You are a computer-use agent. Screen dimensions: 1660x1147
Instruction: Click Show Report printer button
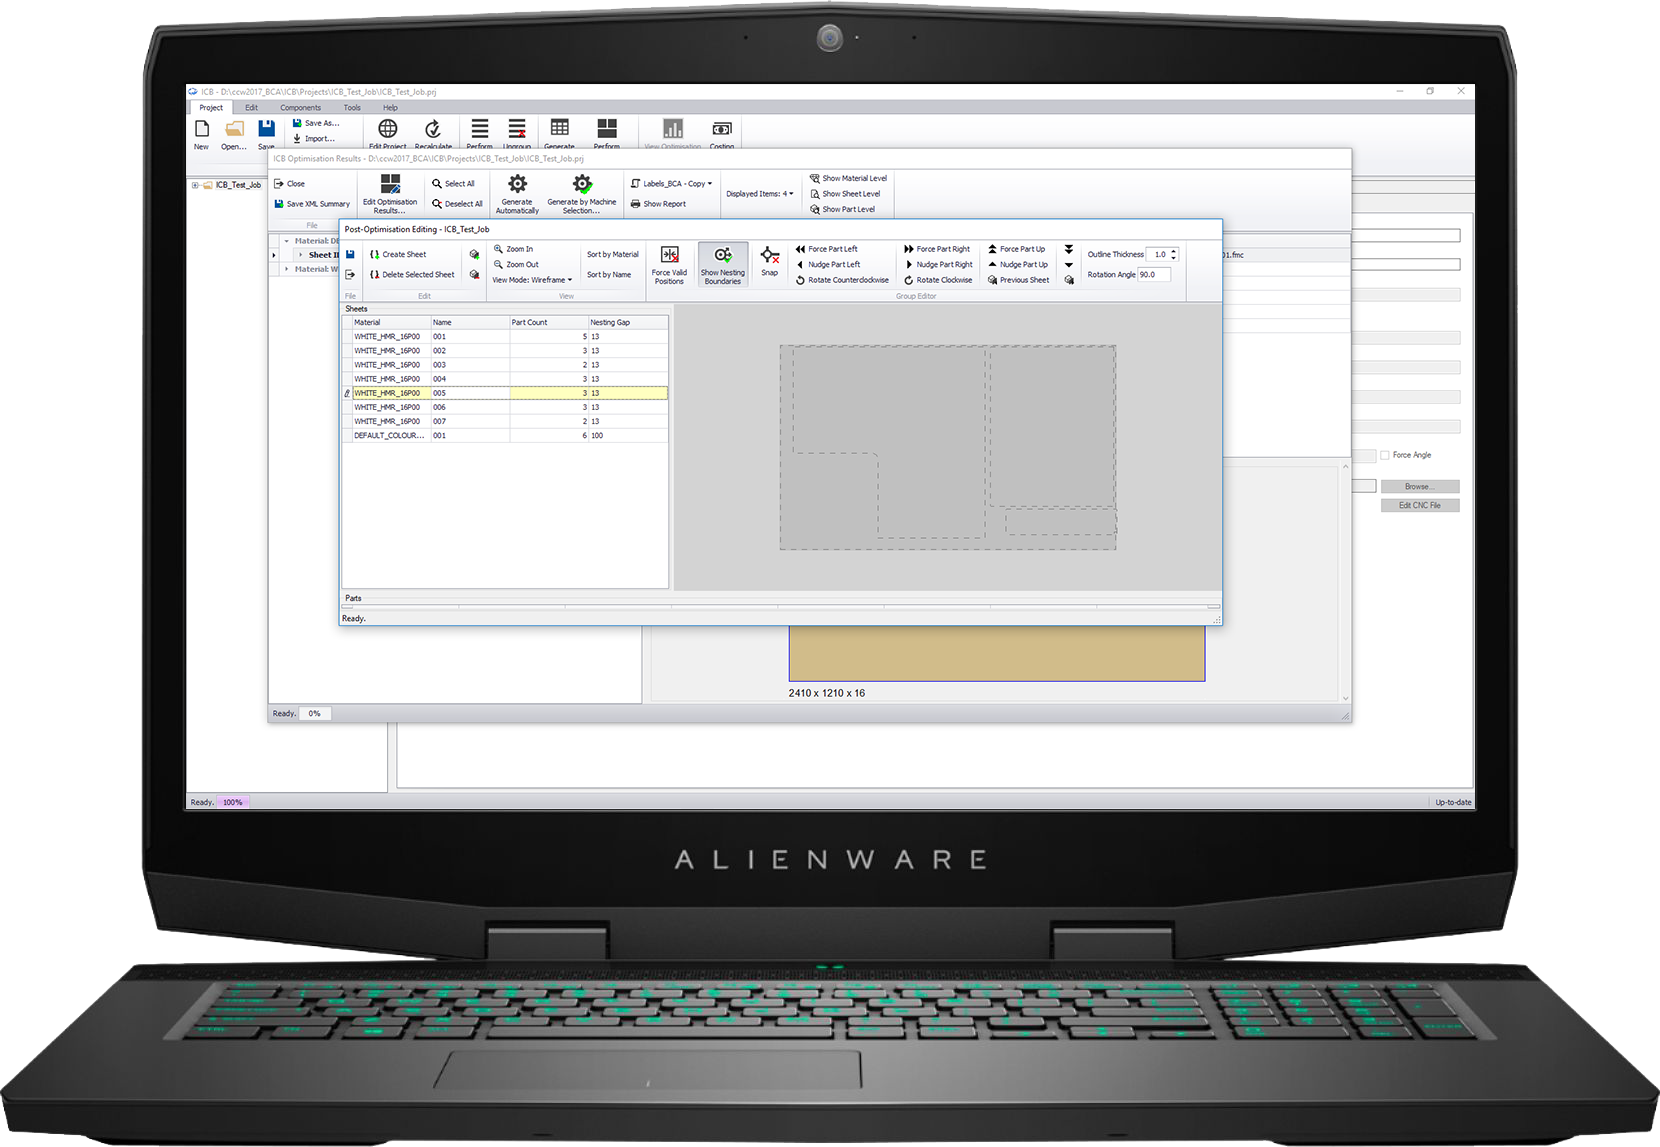[658, 204]
